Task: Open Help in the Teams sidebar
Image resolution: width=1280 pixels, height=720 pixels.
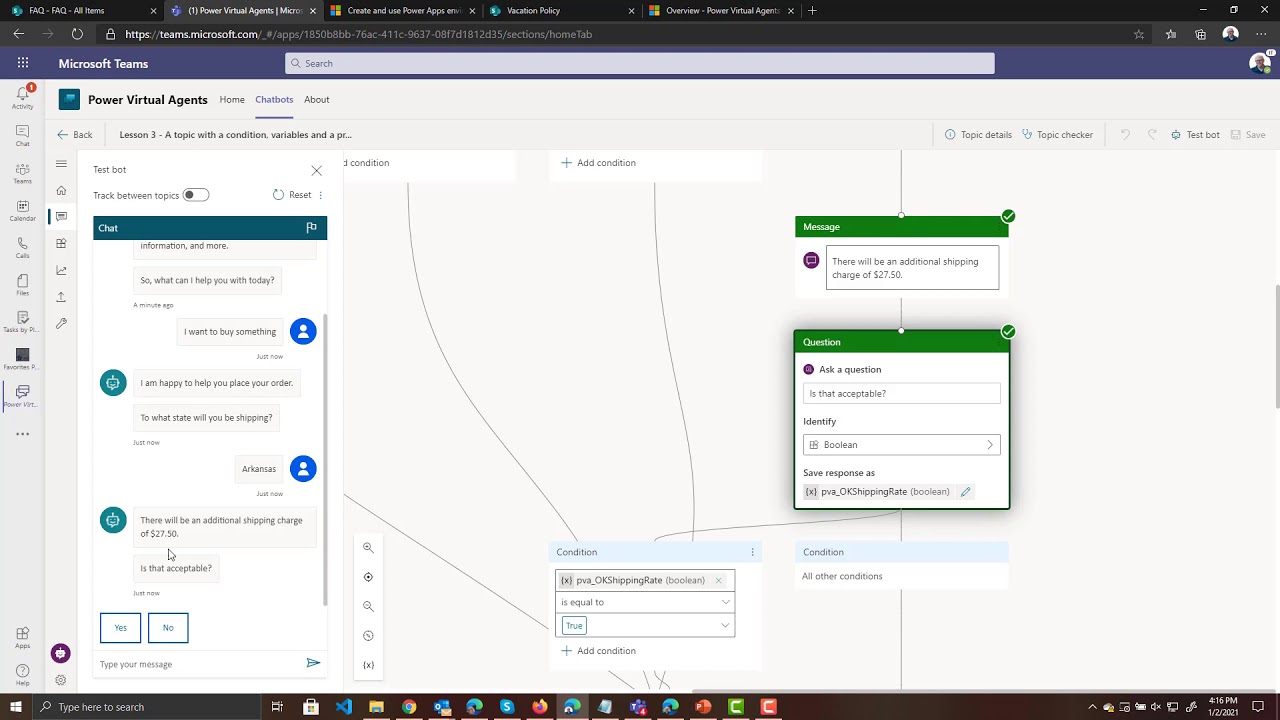Action: tap(22, 675)
